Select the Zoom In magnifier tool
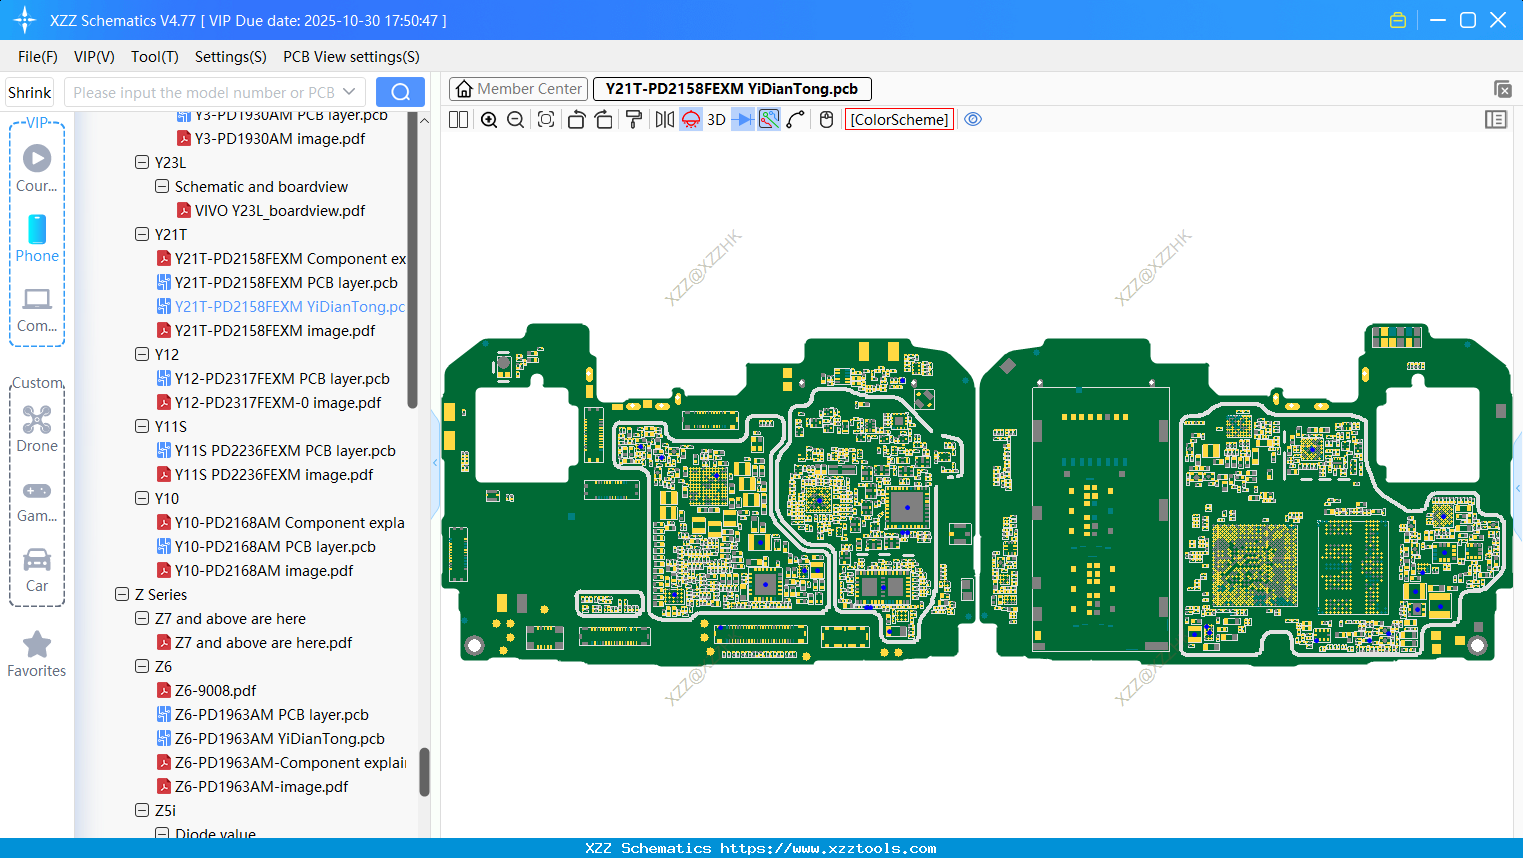Viewport: 1523px width, 858px height. 489,119
